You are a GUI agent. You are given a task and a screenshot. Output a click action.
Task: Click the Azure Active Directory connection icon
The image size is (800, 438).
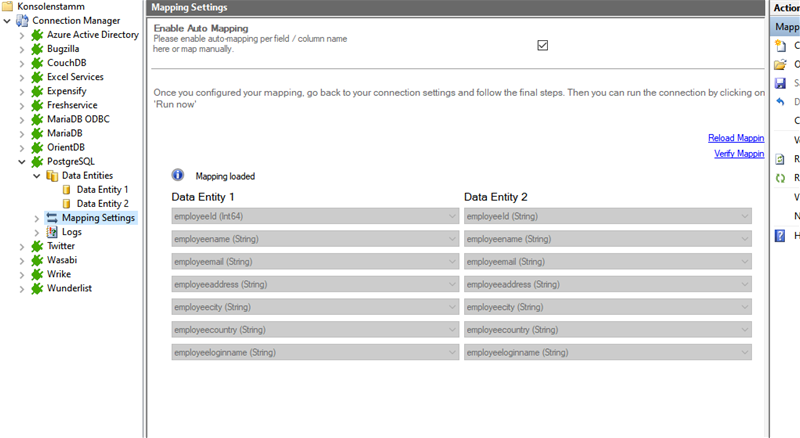[x=38, y=35]
